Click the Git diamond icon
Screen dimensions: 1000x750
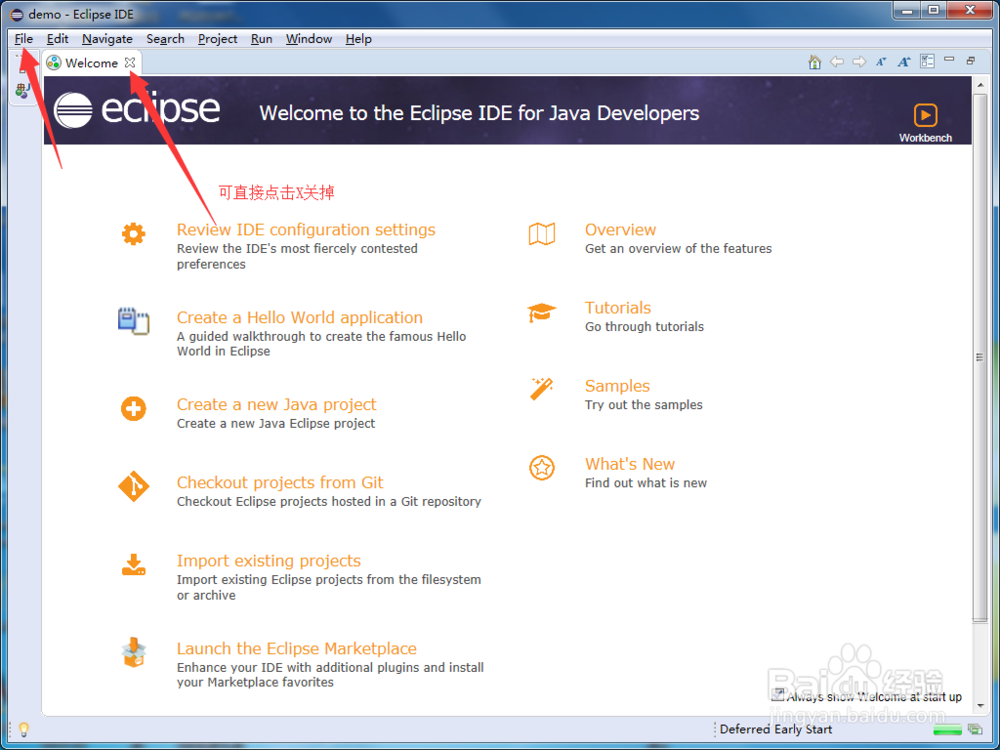pos(133,487)
